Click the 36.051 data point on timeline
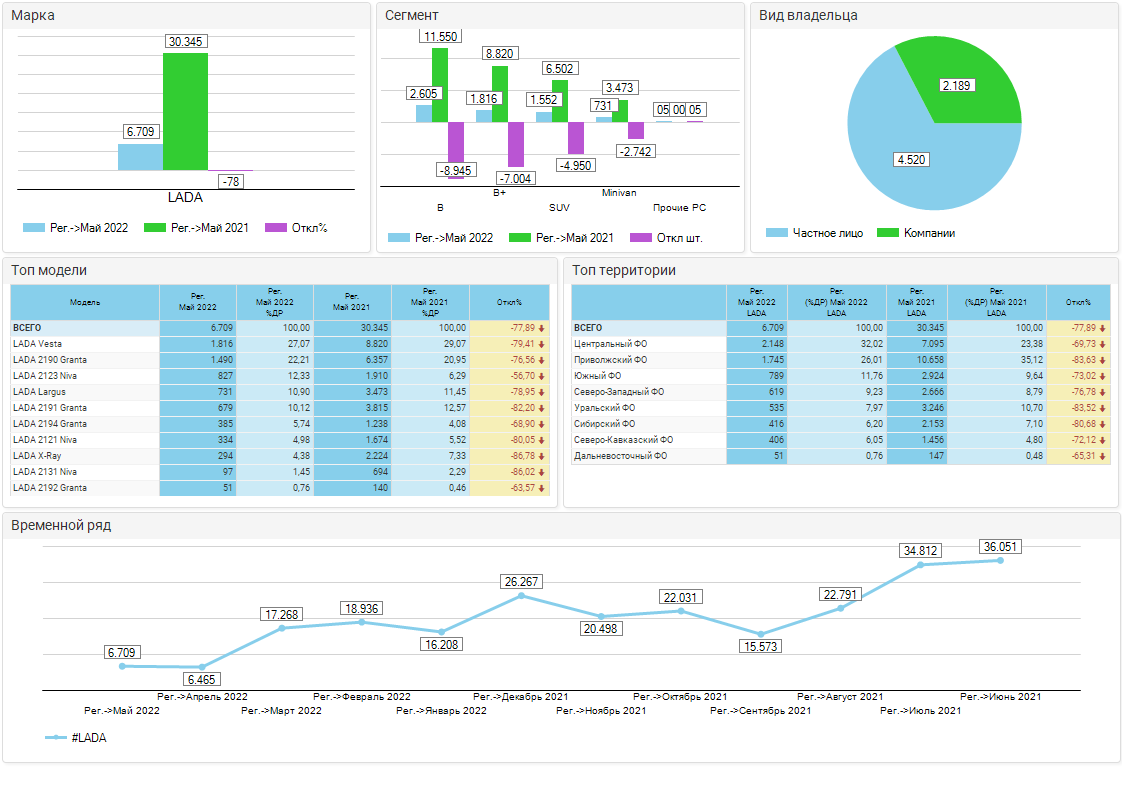 (1000, 560)
